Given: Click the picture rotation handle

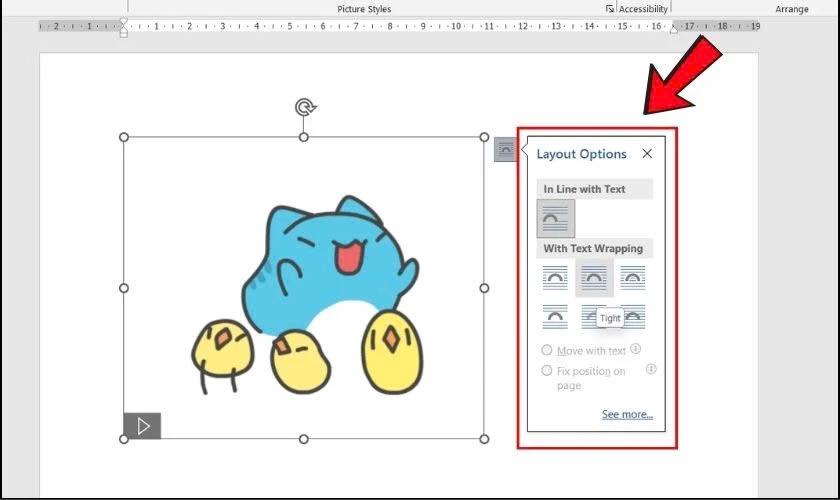Looking at the screenshot, I should click(x=305, y=107).
